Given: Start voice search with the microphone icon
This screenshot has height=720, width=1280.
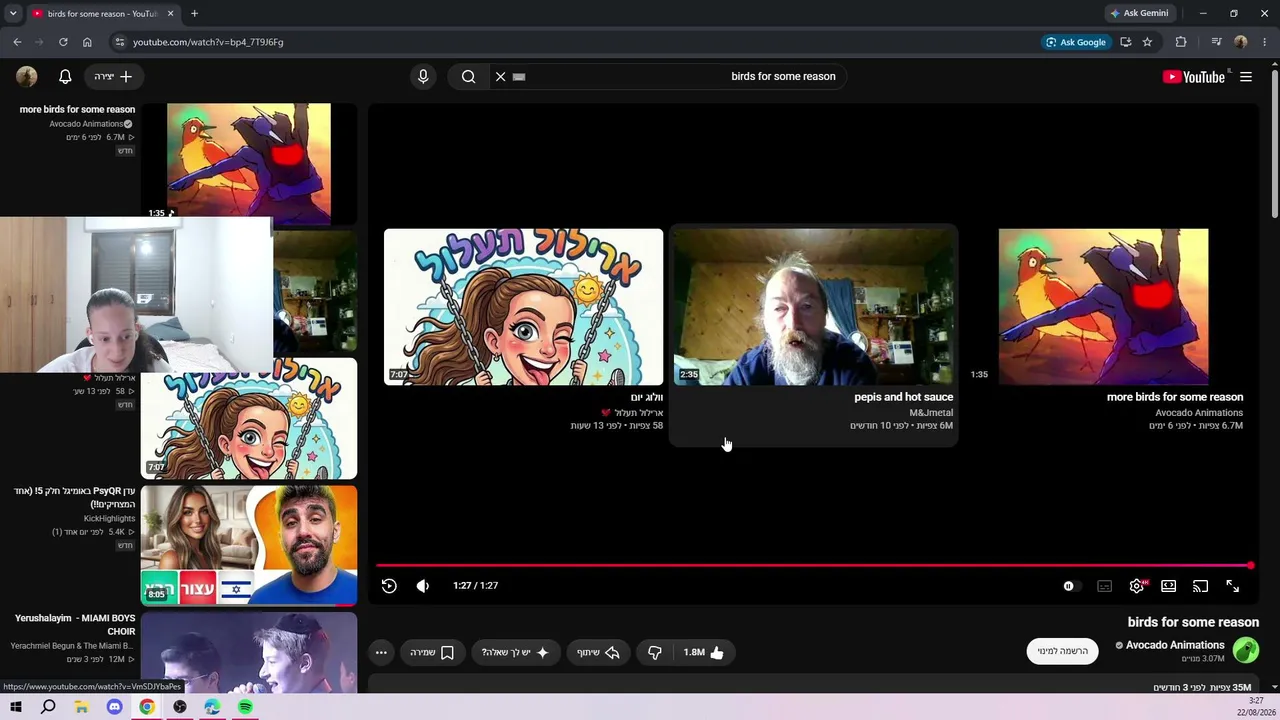Looking at the screenshot, I should point(423,76).
